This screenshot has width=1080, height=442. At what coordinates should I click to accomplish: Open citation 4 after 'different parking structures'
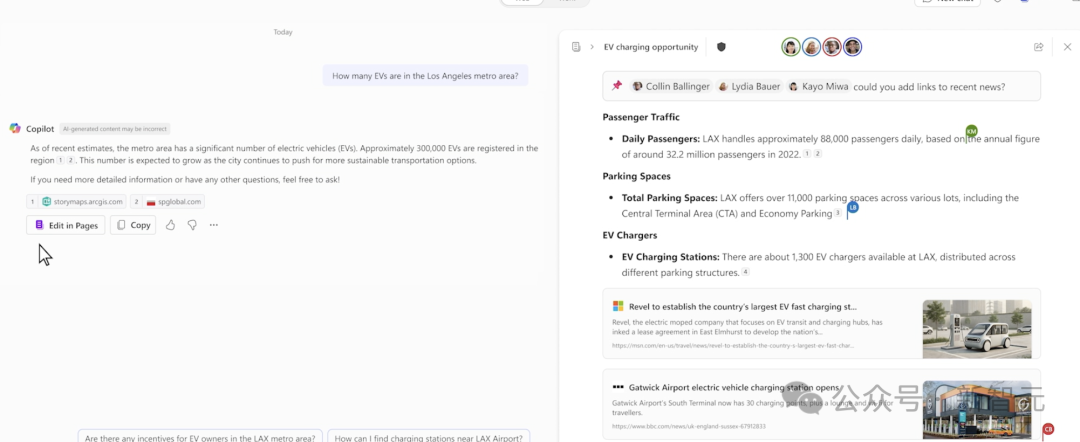[745, 273]
